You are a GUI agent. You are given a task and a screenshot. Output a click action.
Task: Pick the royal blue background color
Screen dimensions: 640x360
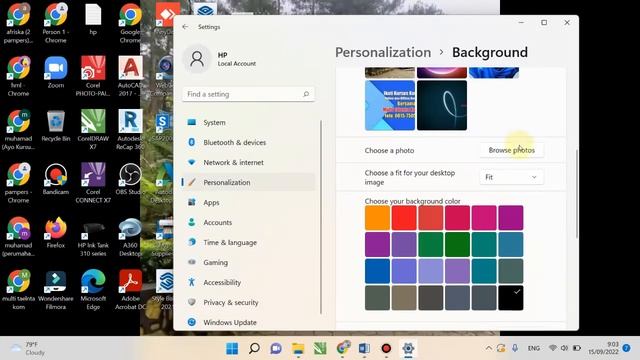pos(377,271)
